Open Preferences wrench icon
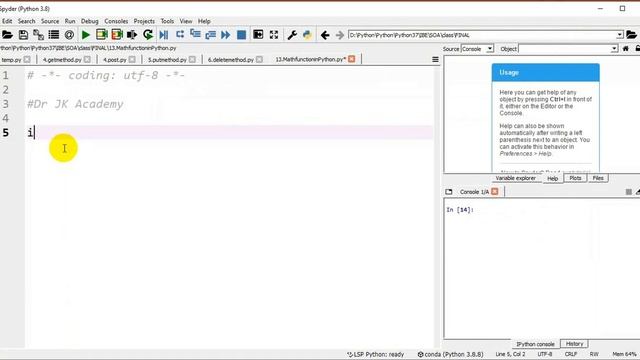The height and width of the screenshot is (360, 640). coord(292,35)
